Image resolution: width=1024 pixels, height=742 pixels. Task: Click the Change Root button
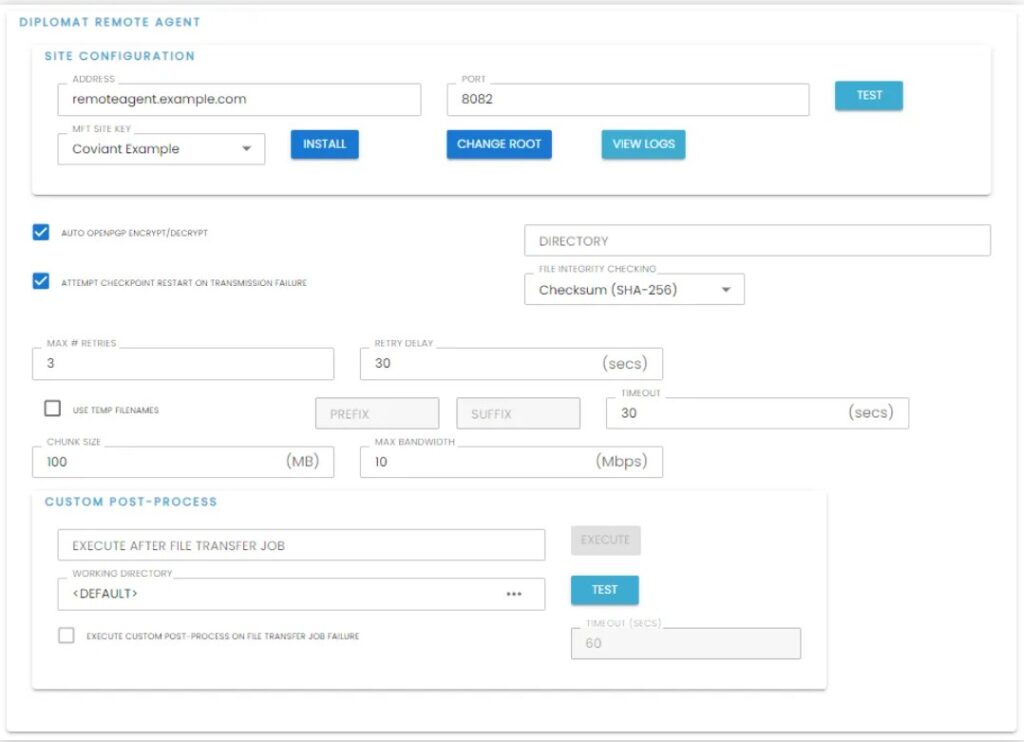[x=499, y=144]
